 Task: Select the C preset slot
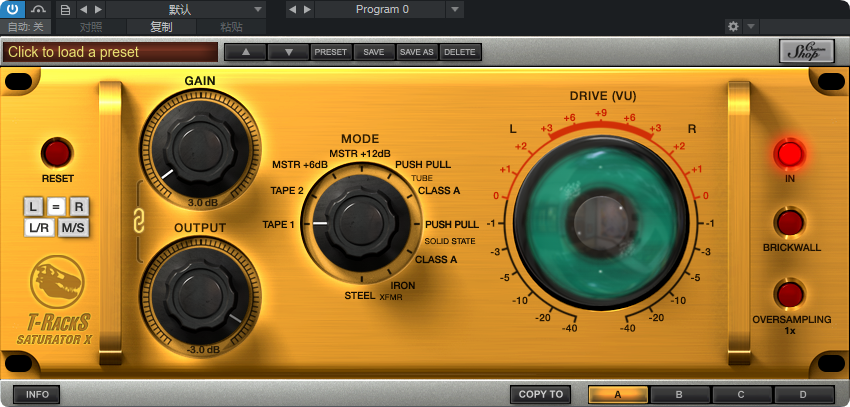point(742,395)
